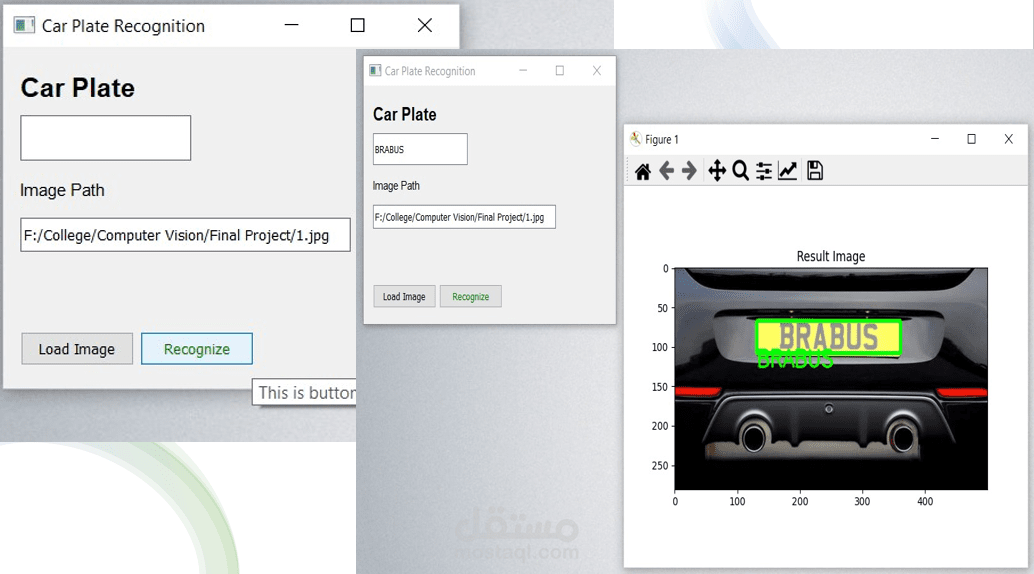The image size is (1034, 574).
Task: Maximize the small Car Plate Recognition window
Action: [x=560, y=71]
